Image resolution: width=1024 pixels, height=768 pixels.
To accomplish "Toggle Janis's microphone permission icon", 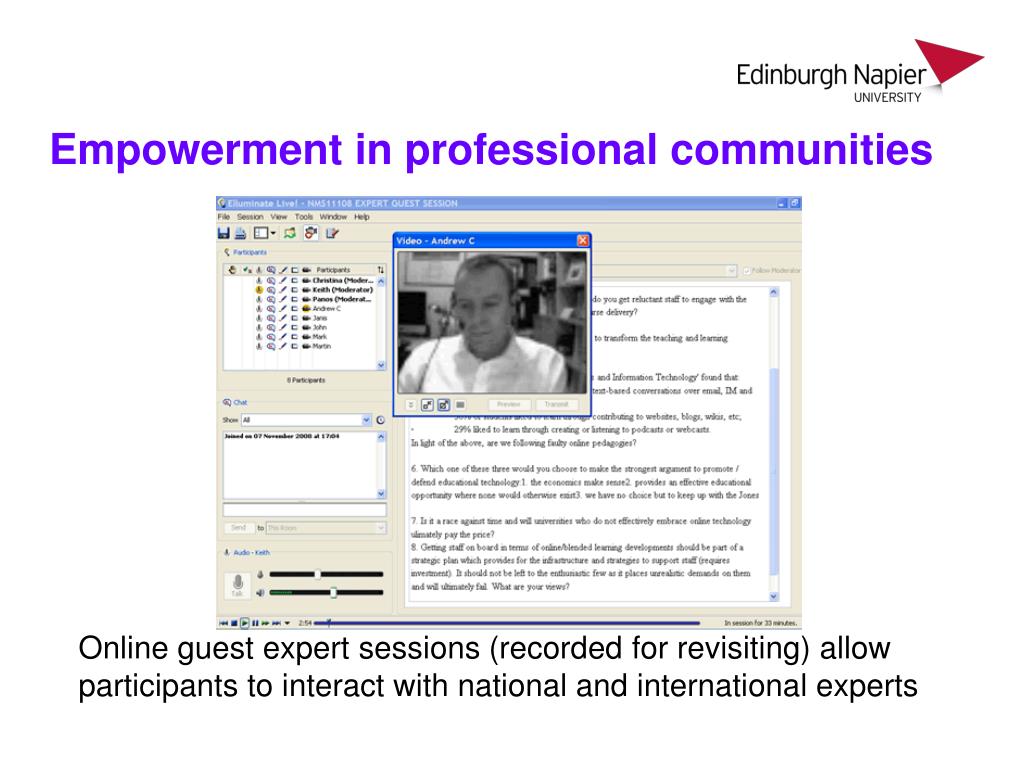I will point(259,318).
